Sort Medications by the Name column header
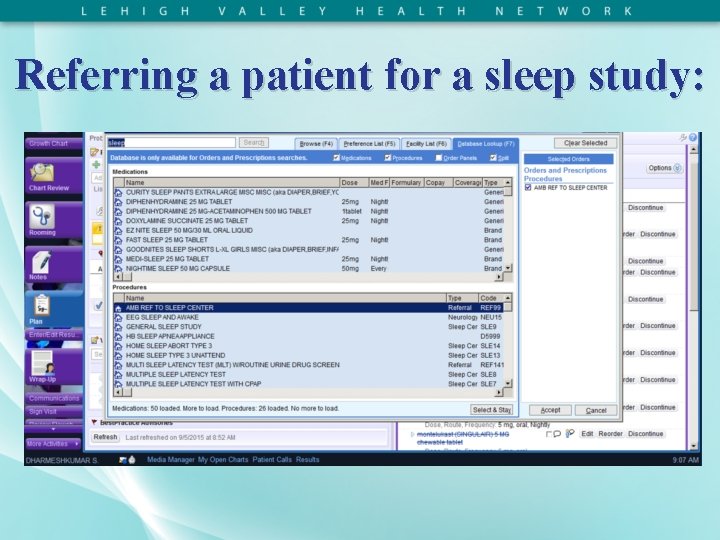The width and height of the screenshot is (720, 540). point(232,182)
